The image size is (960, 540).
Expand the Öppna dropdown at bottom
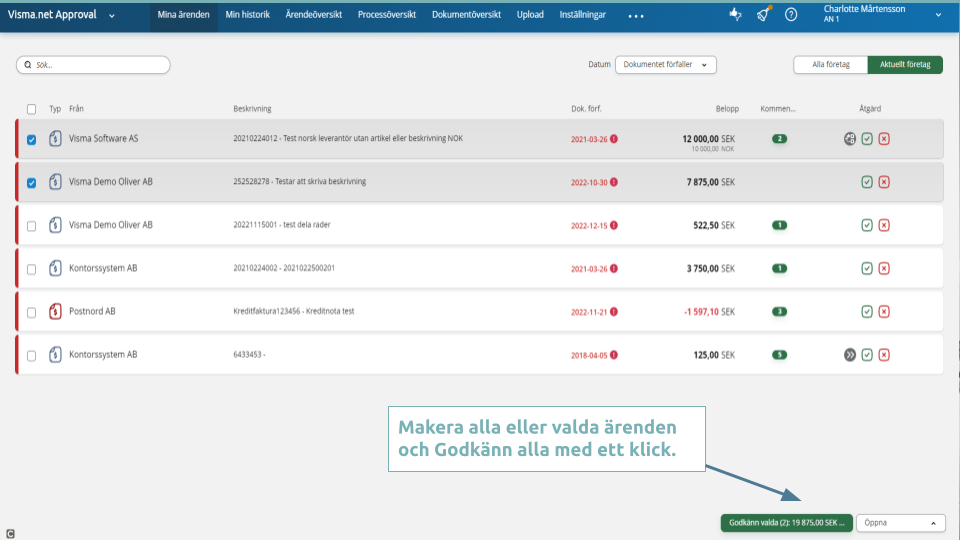(x=901, y=523)
